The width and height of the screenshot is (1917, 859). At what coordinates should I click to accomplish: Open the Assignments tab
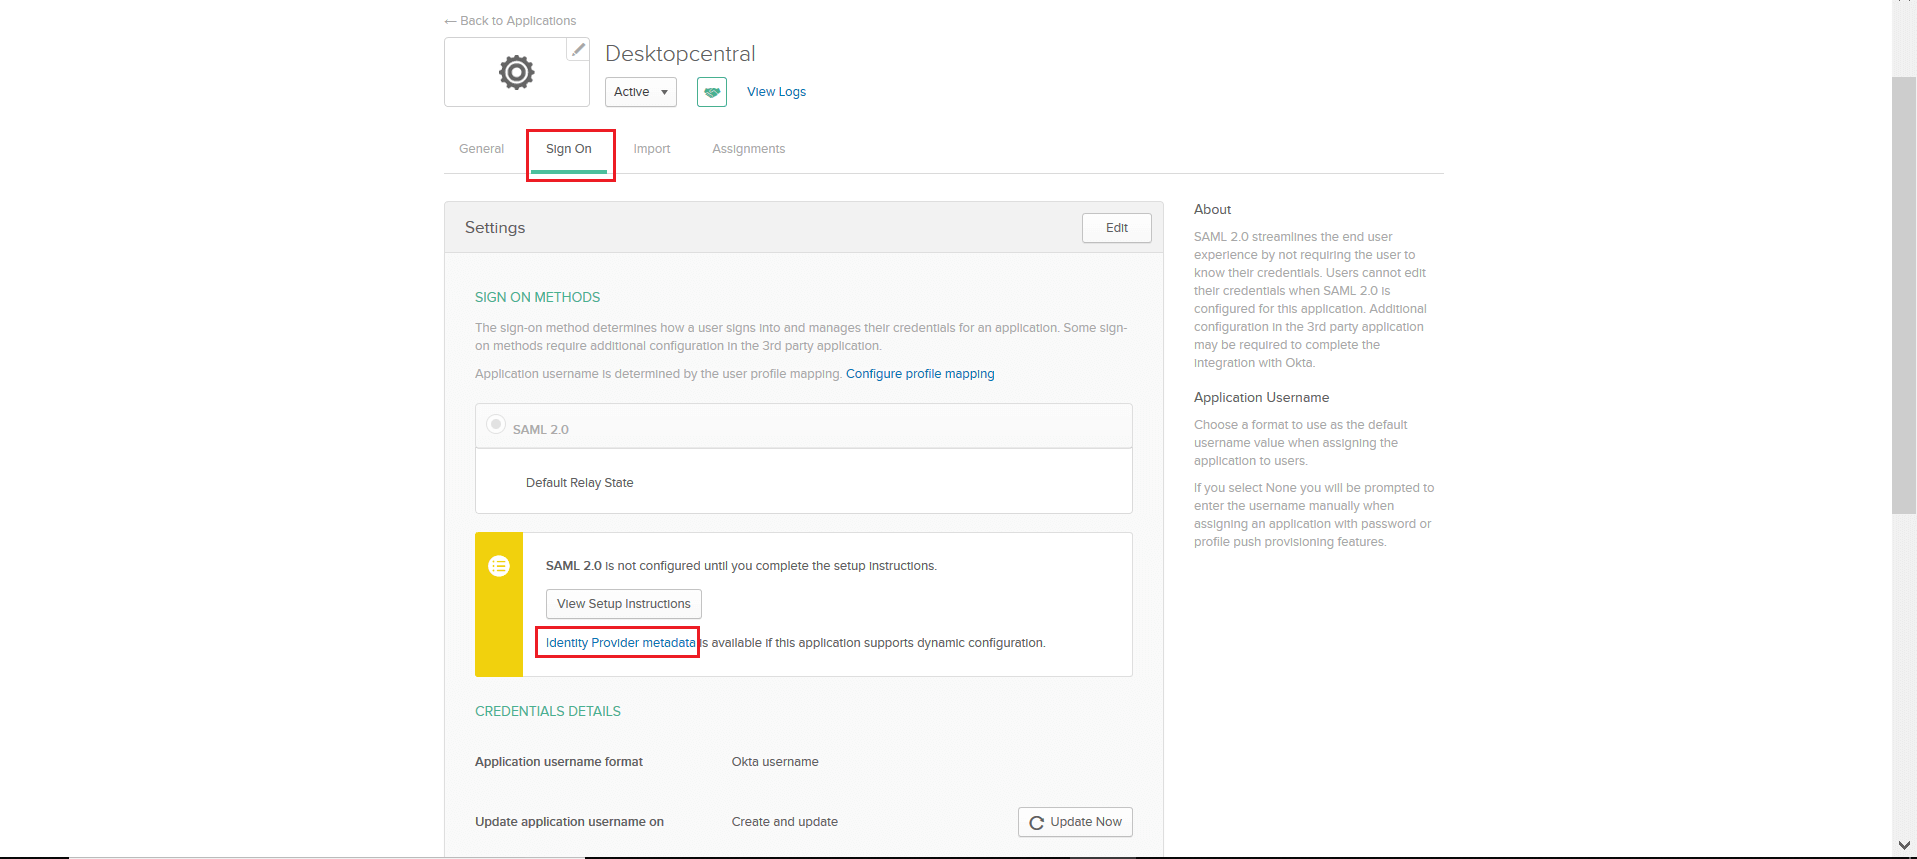749,149
